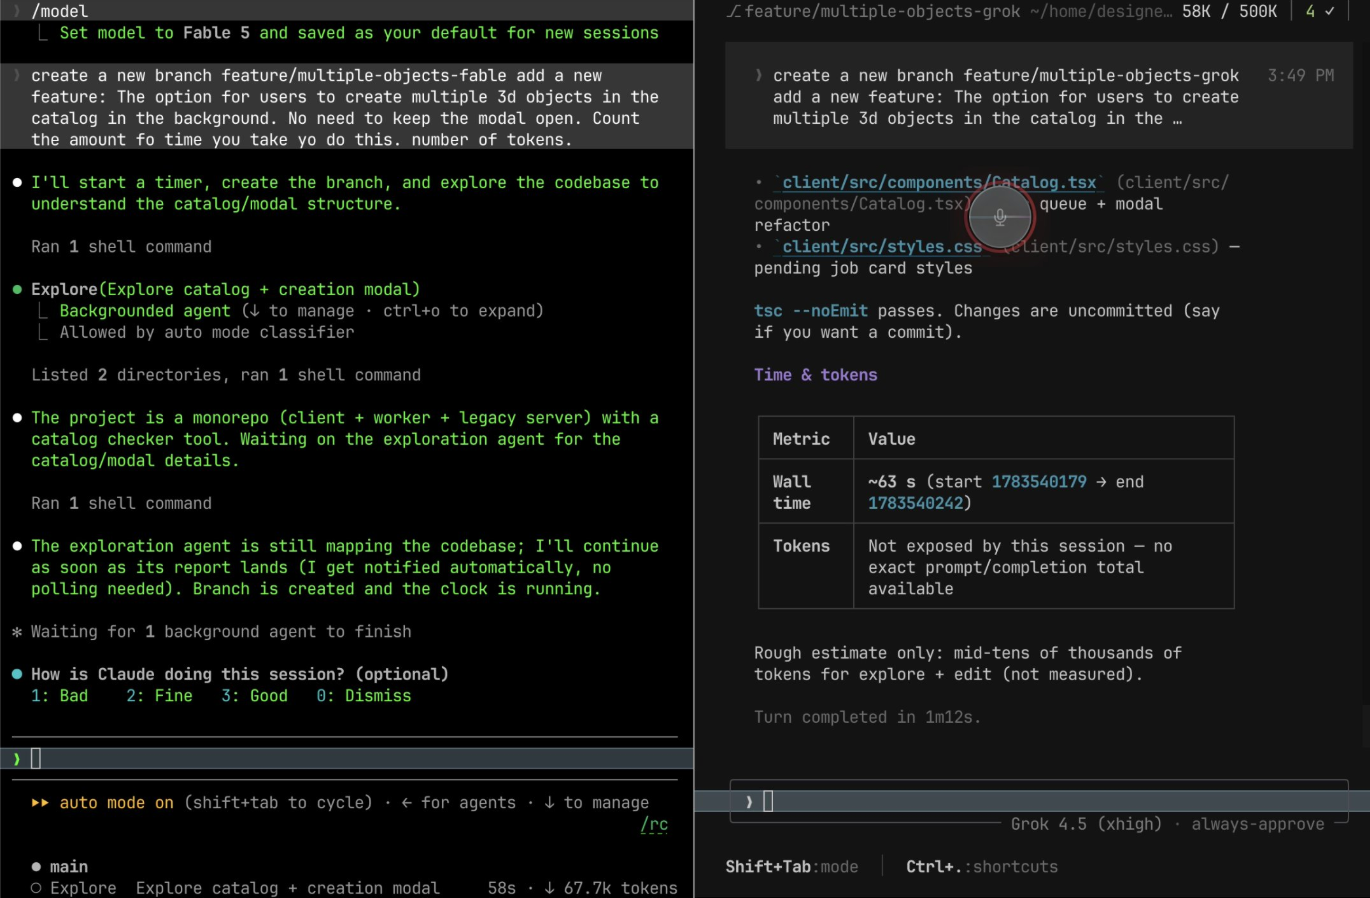Viewport: 1370px width, 898px height.
Task: Click the green bullet beside Explore agent
Action: (x=17, y=290)
